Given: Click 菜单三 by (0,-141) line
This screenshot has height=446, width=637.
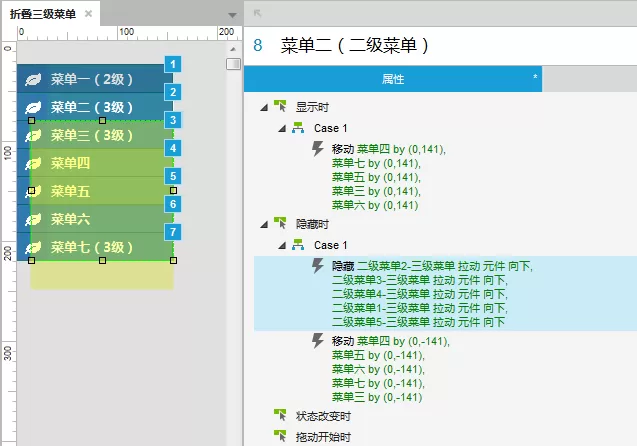Looking at the screenshot, I should [x=377, y=397].
